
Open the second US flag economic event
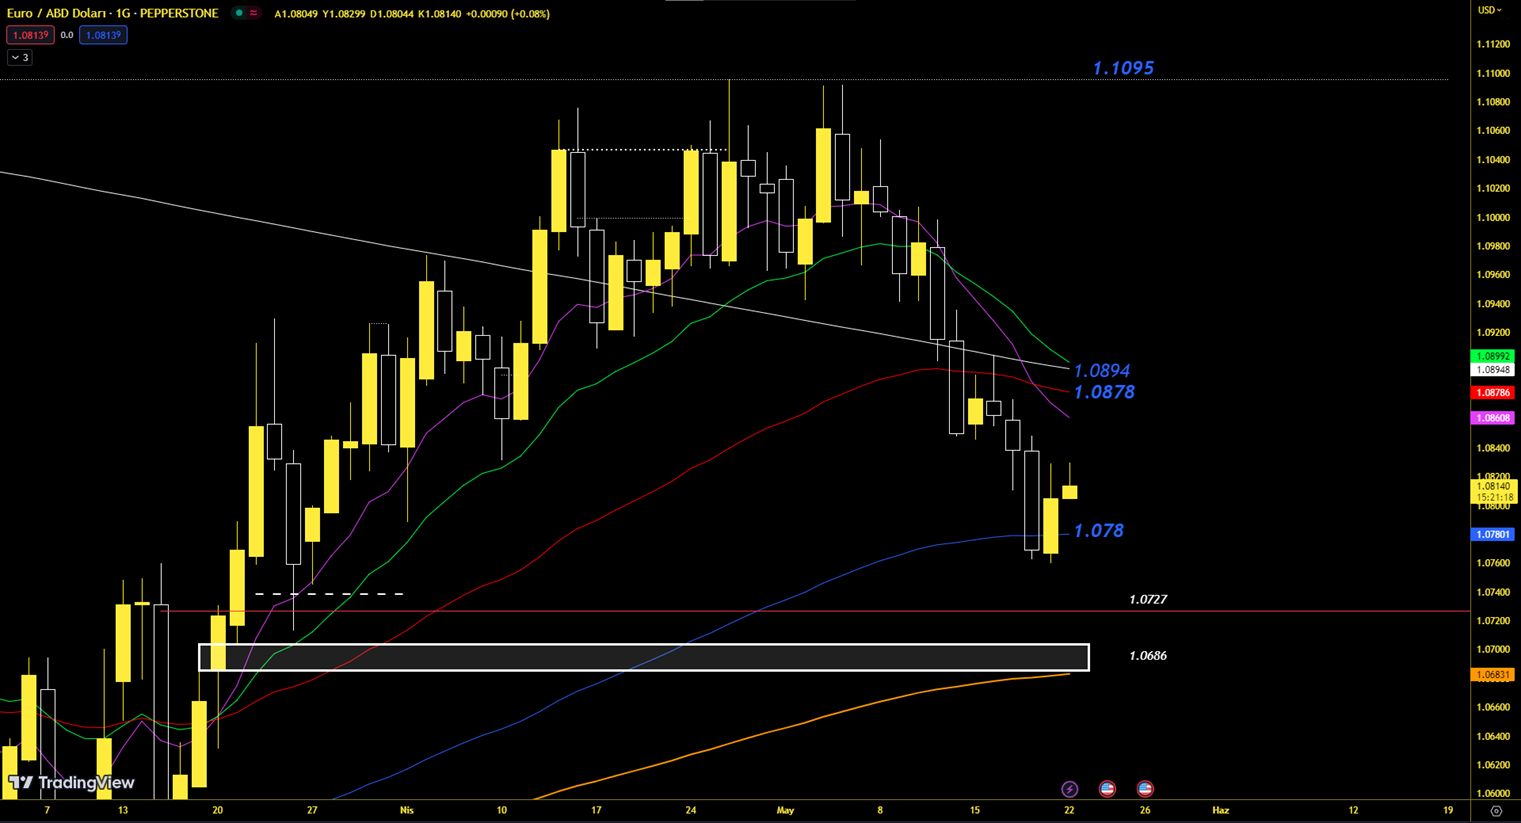click(1145, 789)
